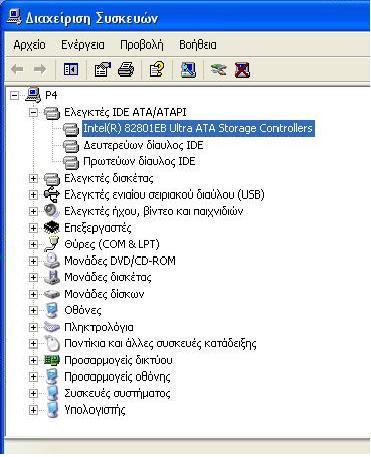Click the floppy controllers icon
Image resolution: width=371 pixels, height=457 pixels.
(52, 179)
